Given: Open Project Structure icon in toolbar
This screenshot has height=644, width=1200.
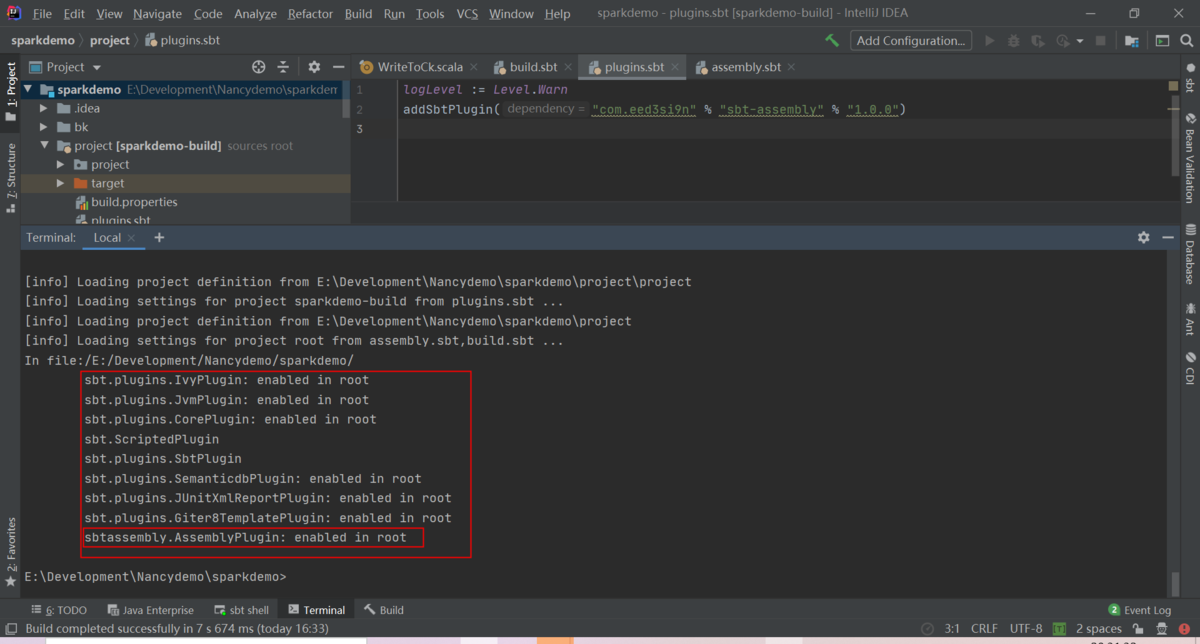Looking at the screenshot, I should (1132, 41).
